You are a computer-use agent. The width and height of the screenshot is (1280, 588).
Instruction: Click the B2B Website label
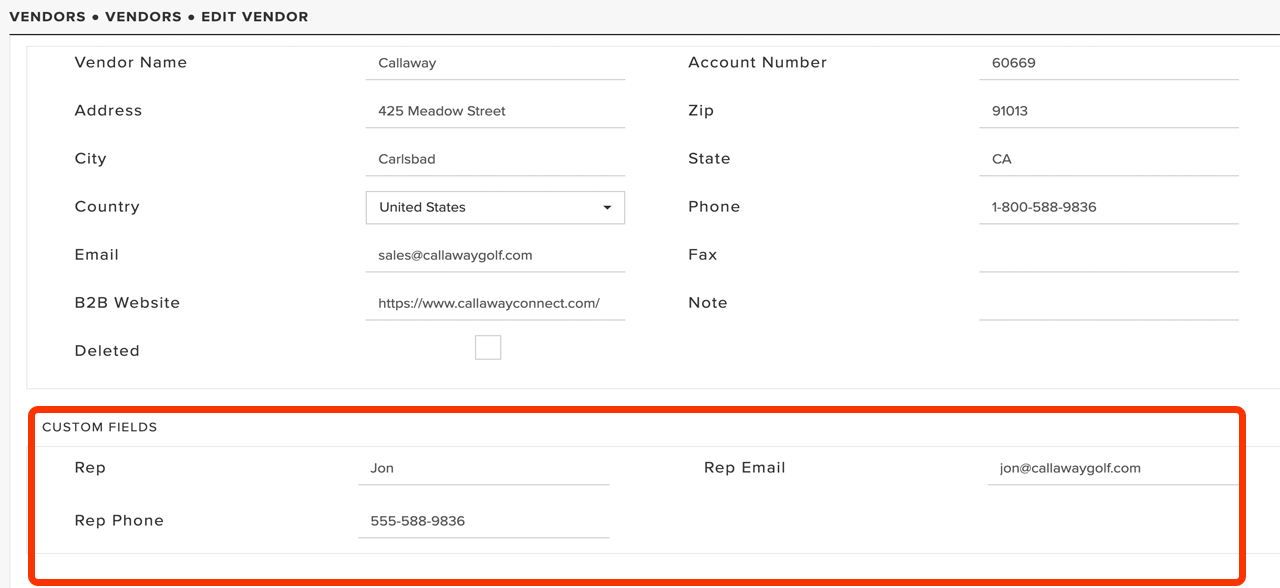point(127,302)
